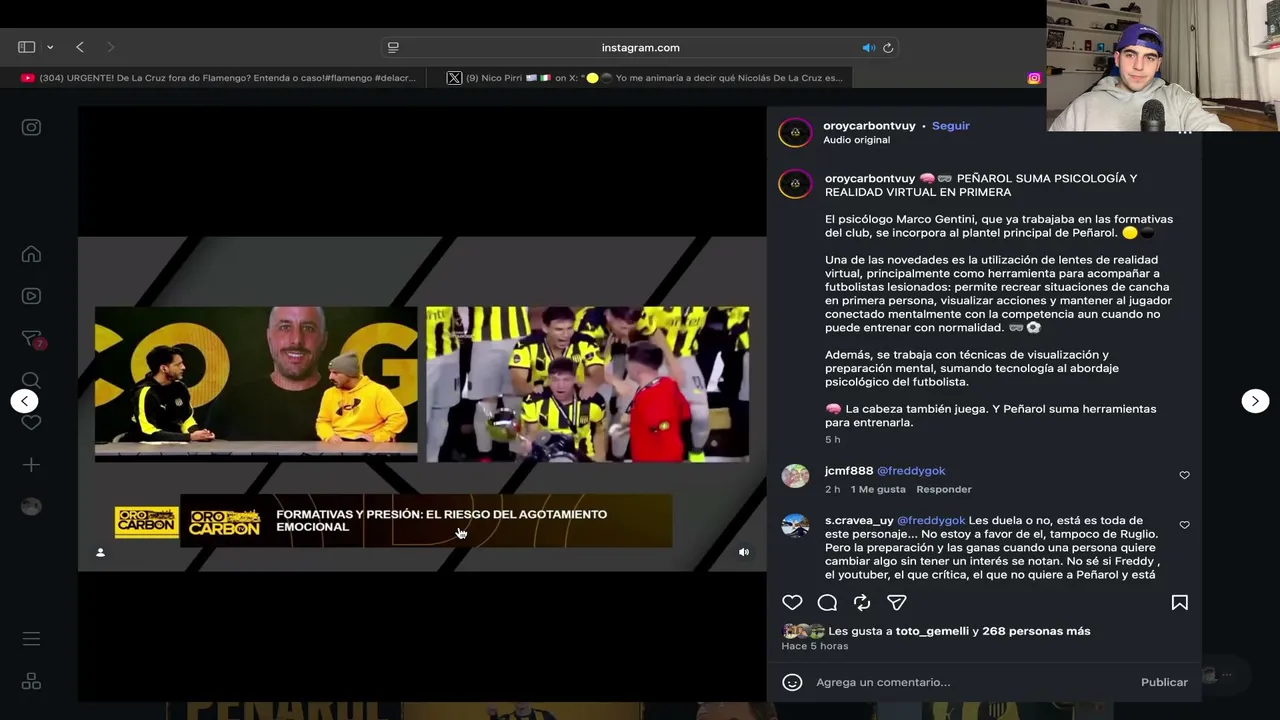Like the jcmf888 comment heart
This screenshot has height=720, width=1280.
(x=1184, y=475)
